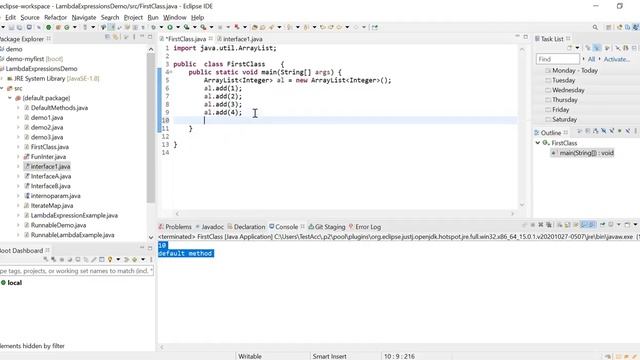Click the New Task icon in Task List
This screenshot has height=360, width=640.
click(x=570, y=48)
